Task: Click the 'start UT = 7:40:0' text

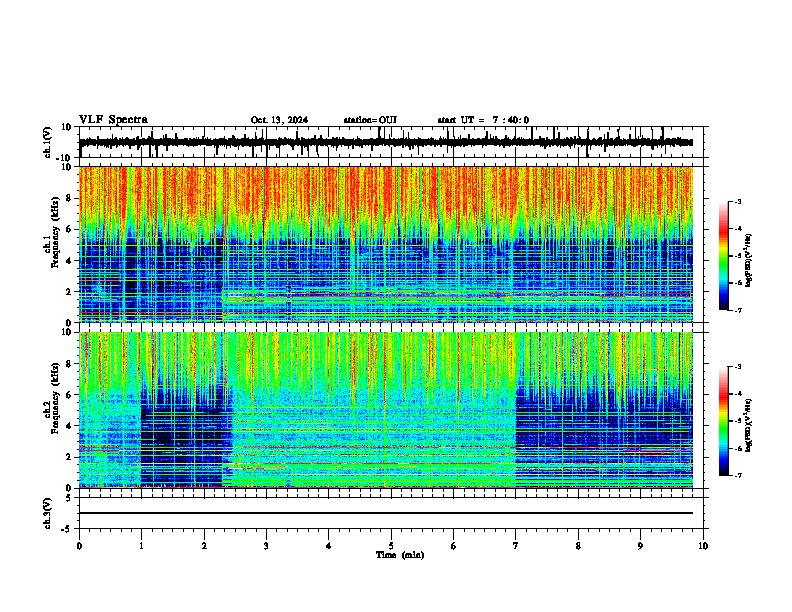Action: pyautogui.click(x=483, y=120)
